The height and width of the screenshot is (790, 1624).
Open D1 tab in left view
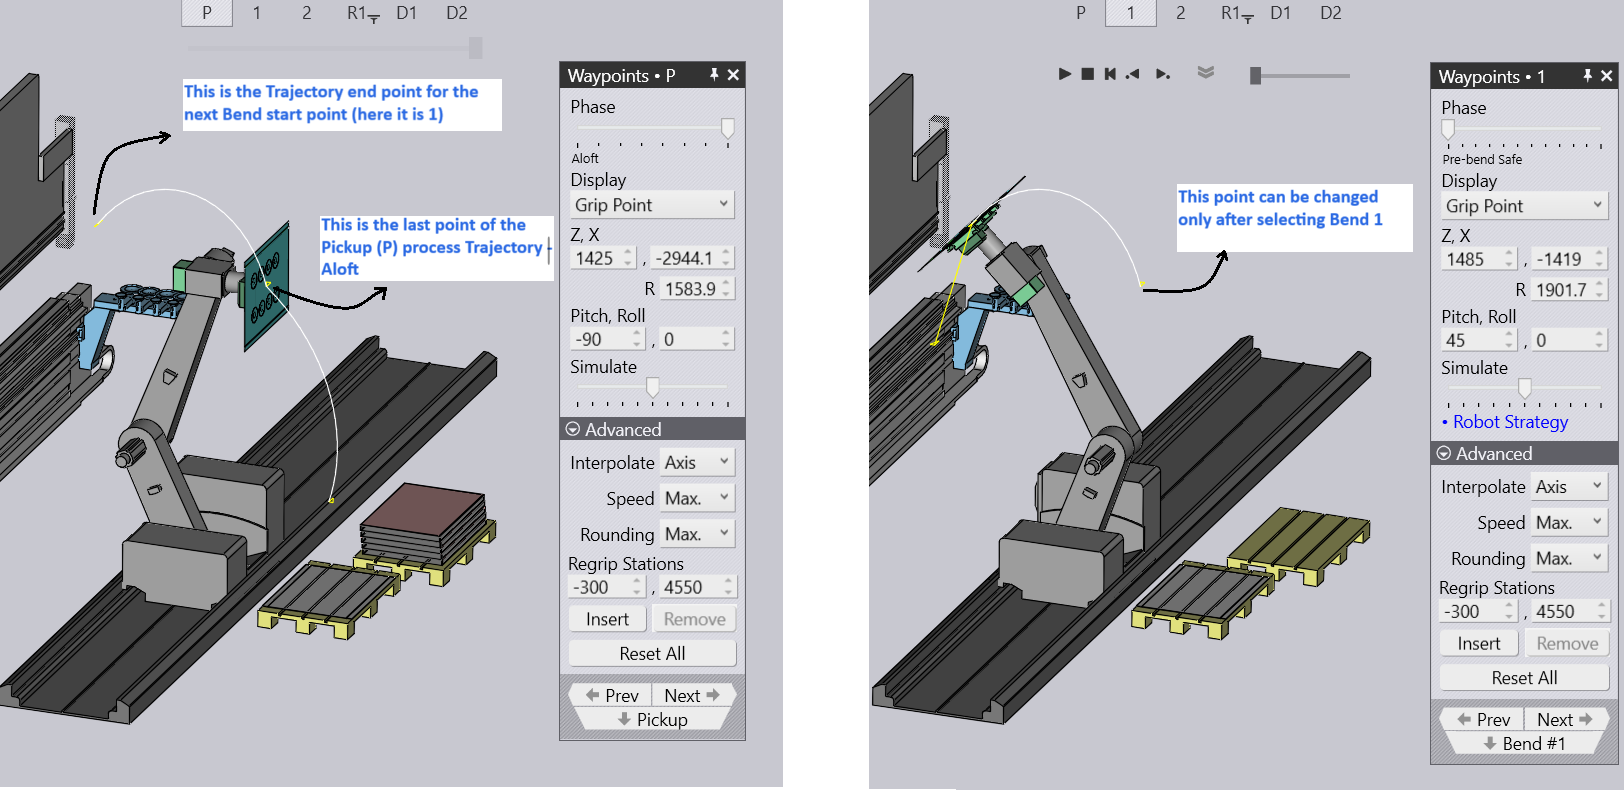click(x=406, y=13)
